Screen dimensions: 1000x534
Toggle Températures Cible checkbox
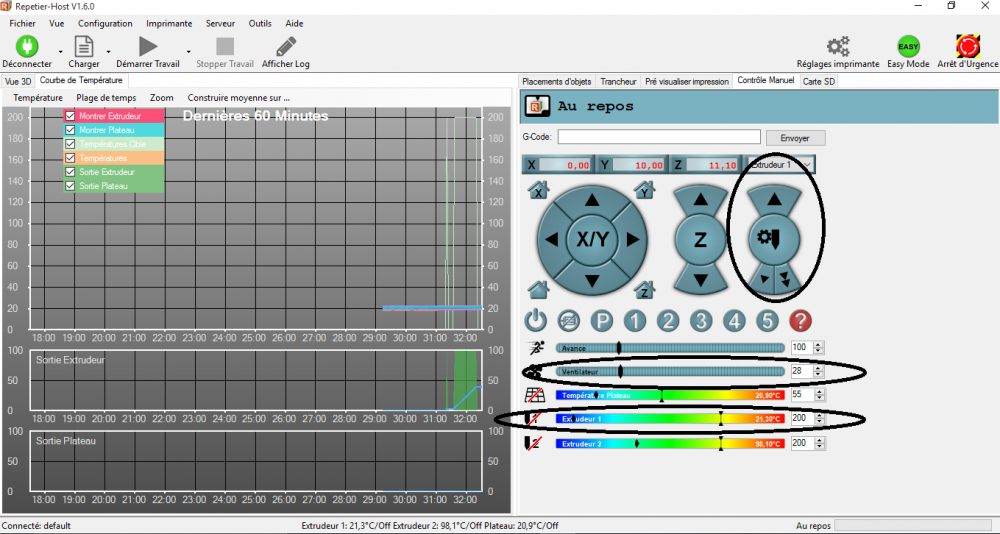[x=70, y=144]
